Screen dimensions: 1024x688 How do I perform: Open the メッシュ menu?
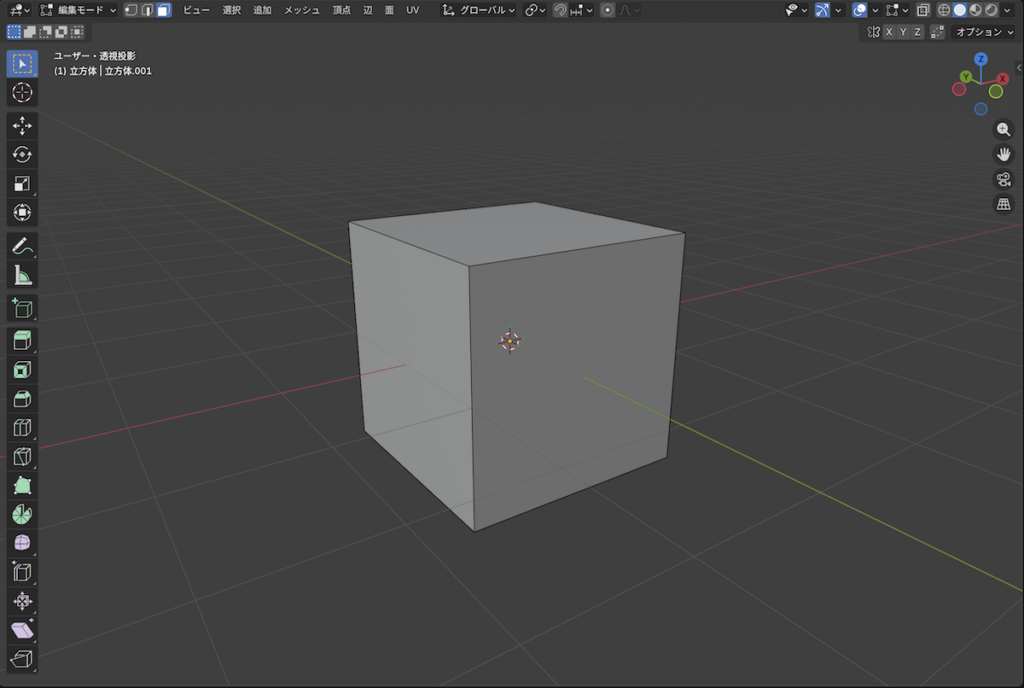pos(302,10)
